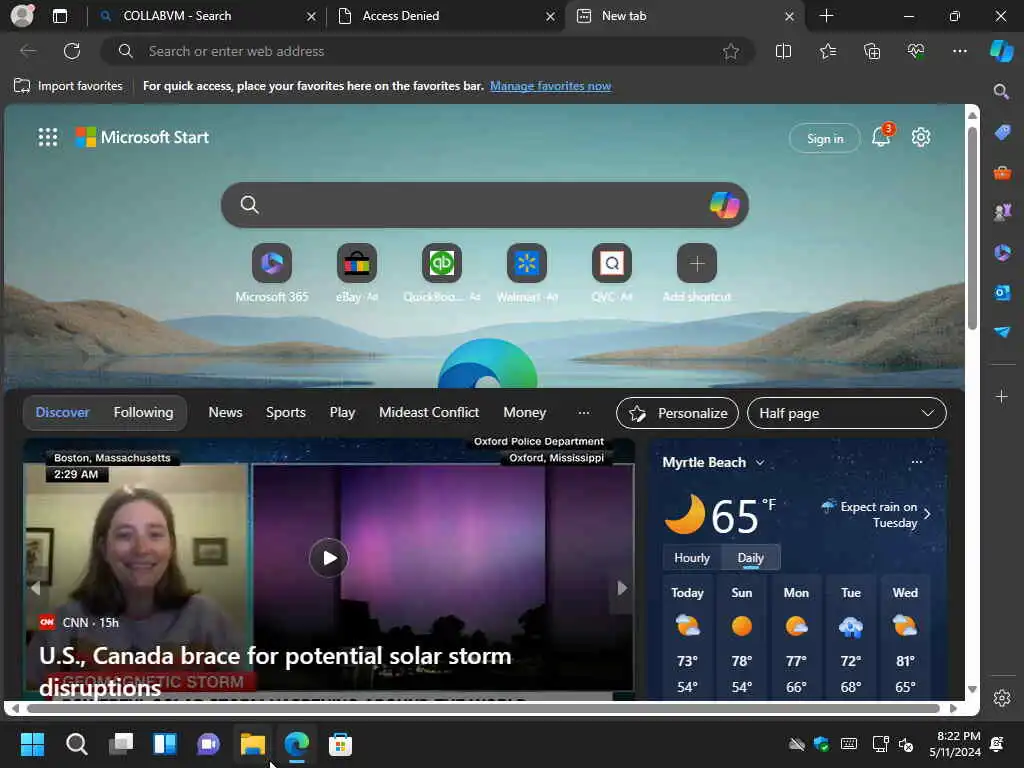
Task: Open sidebar settings gear
Action: coord(1002,698)
